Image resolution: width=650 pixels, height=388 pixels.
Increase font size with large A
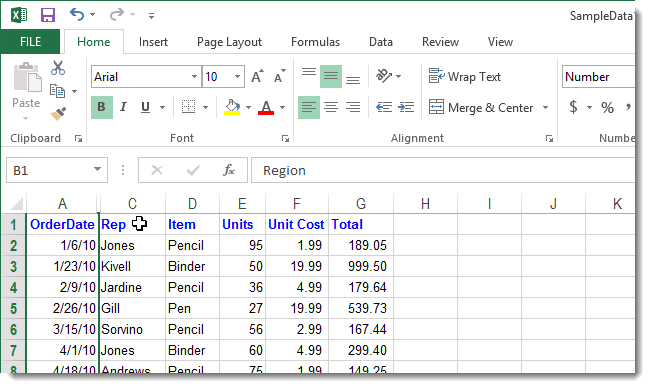pos(257,77)
